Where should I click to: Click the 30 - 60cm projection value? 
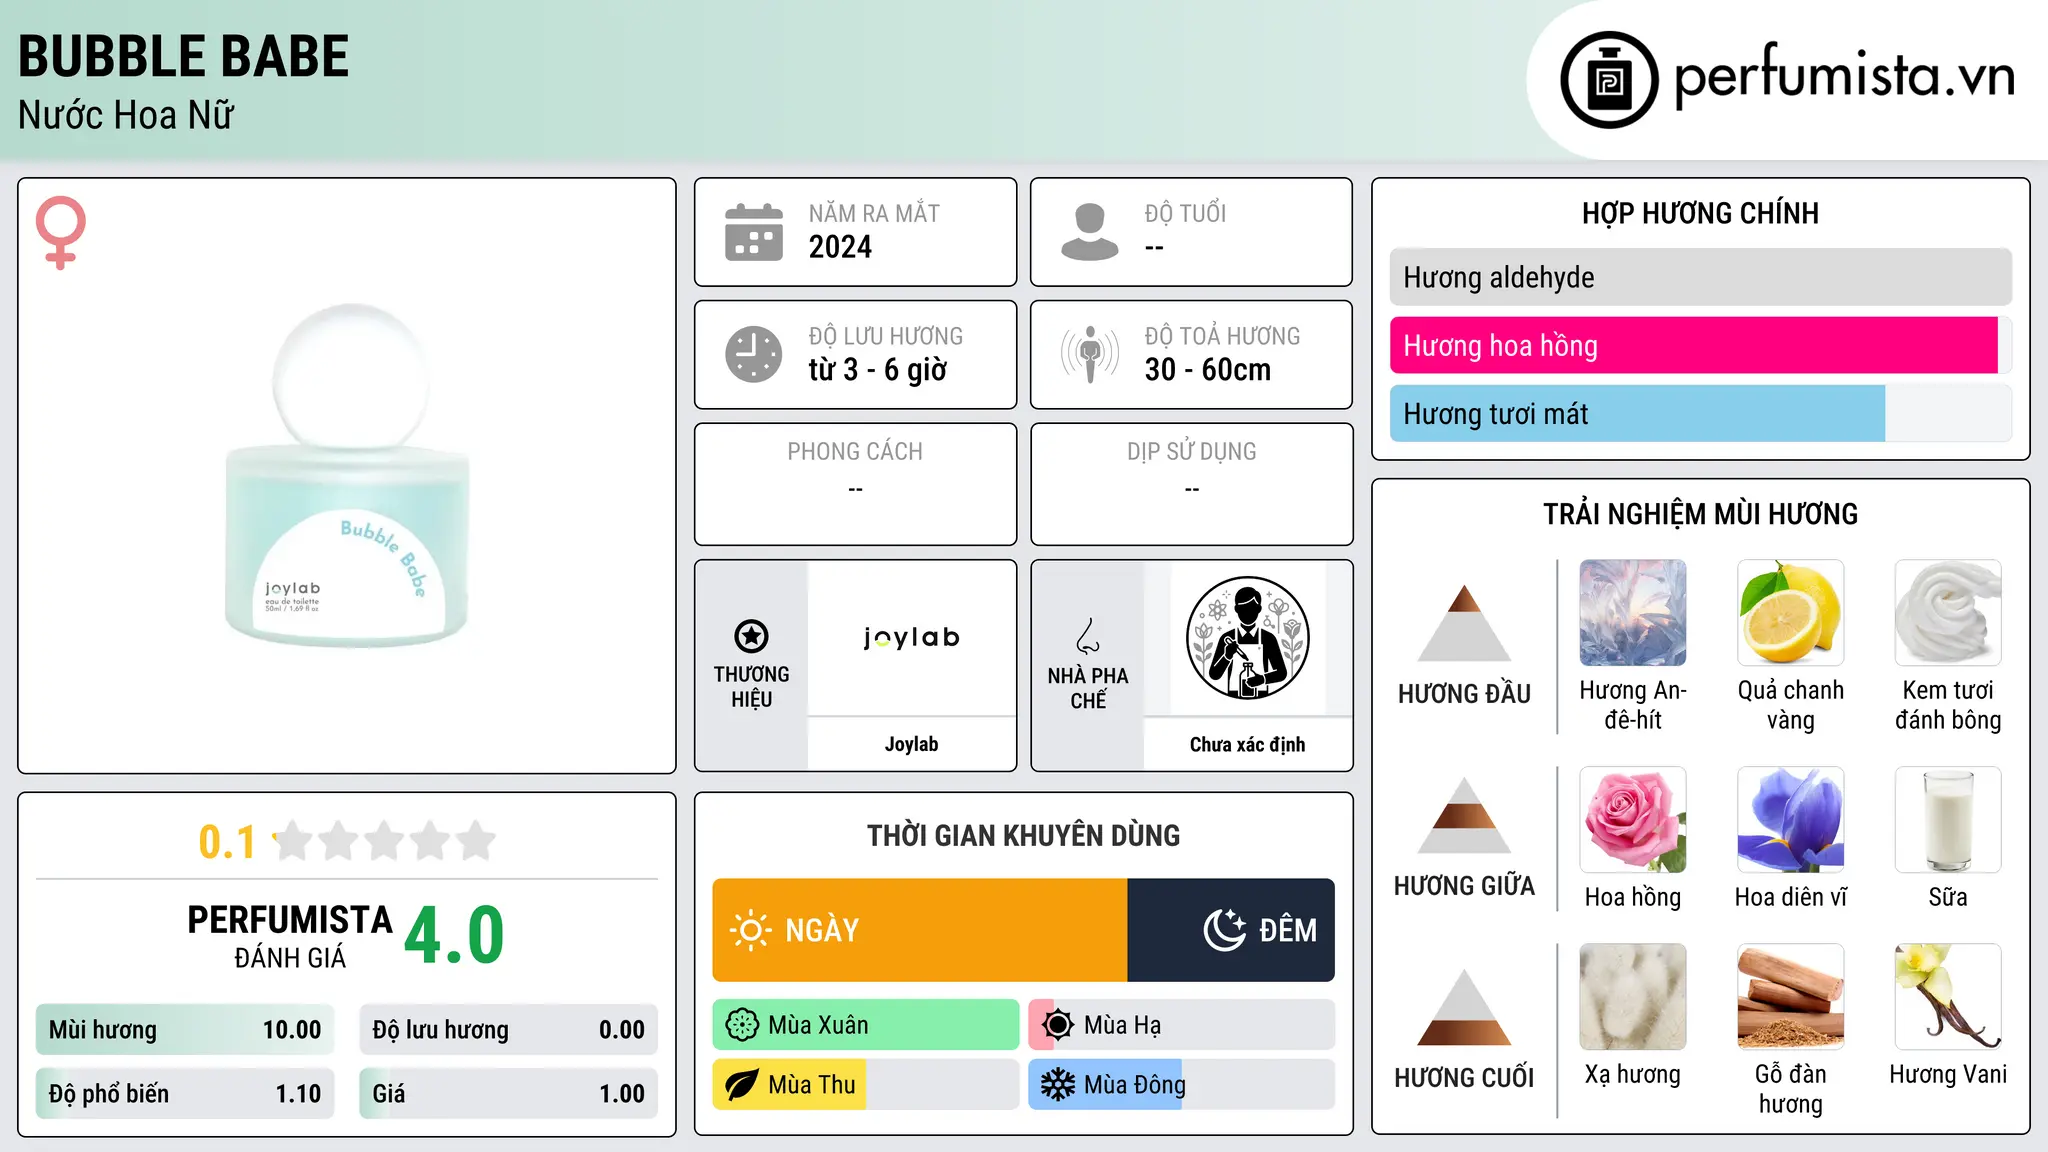click(1208, 370)
